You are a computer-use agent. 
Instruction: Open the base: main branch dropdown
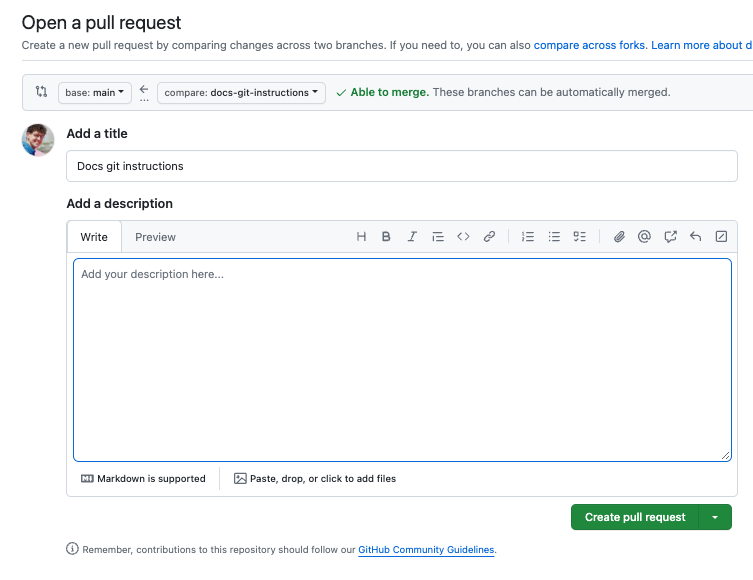(x=95, y=93)
